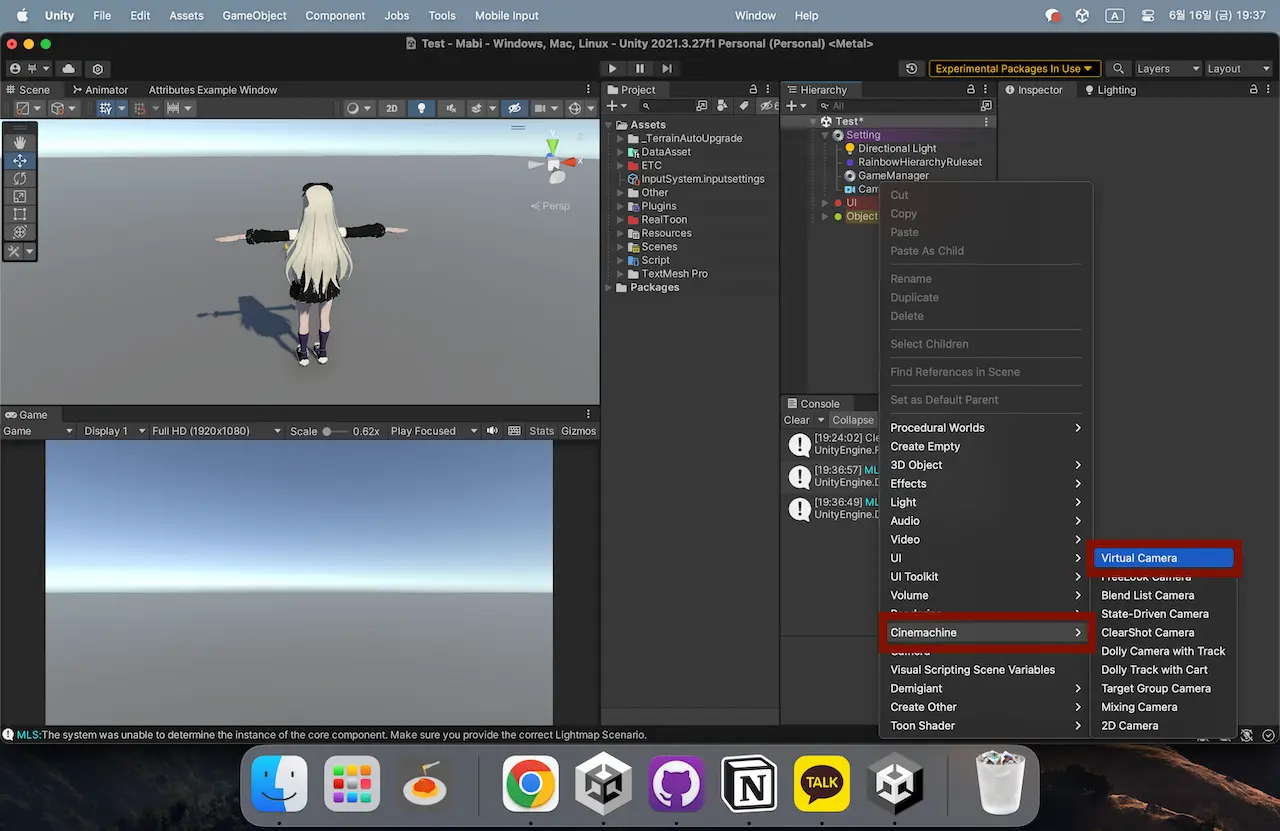
Task: Open Chrome from the Dock
Action: 530,782
